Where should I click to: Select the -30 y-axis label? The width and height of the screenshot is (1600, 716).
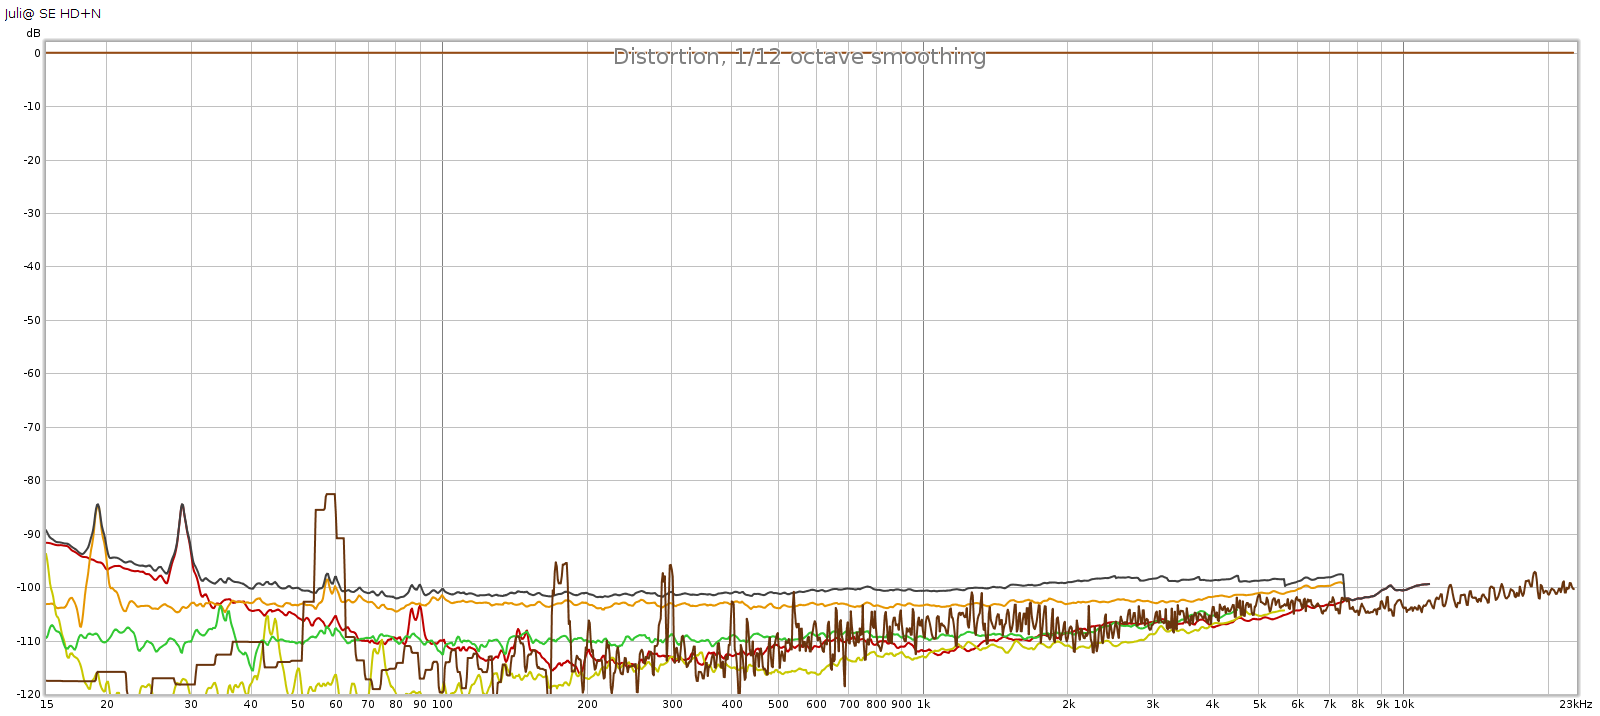click(32, 213)
